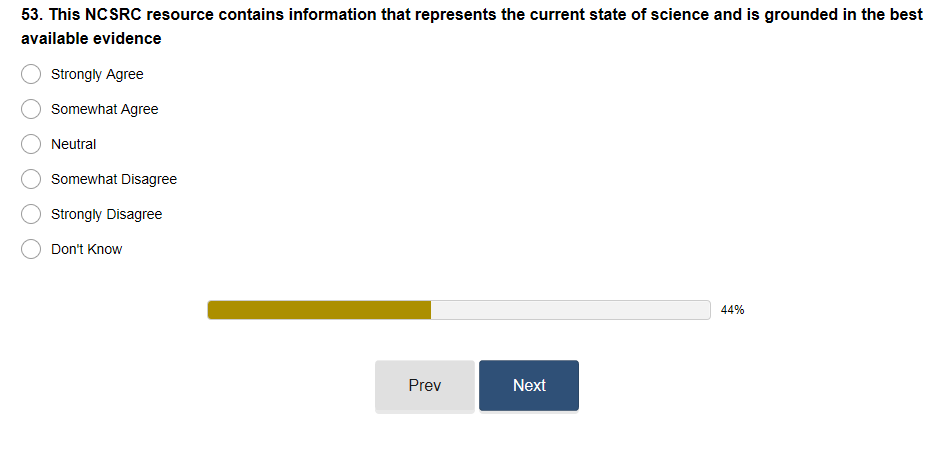950x451 pixels.
Task: Select the Strongly Agree radio button
Action: tap(31, 74)
